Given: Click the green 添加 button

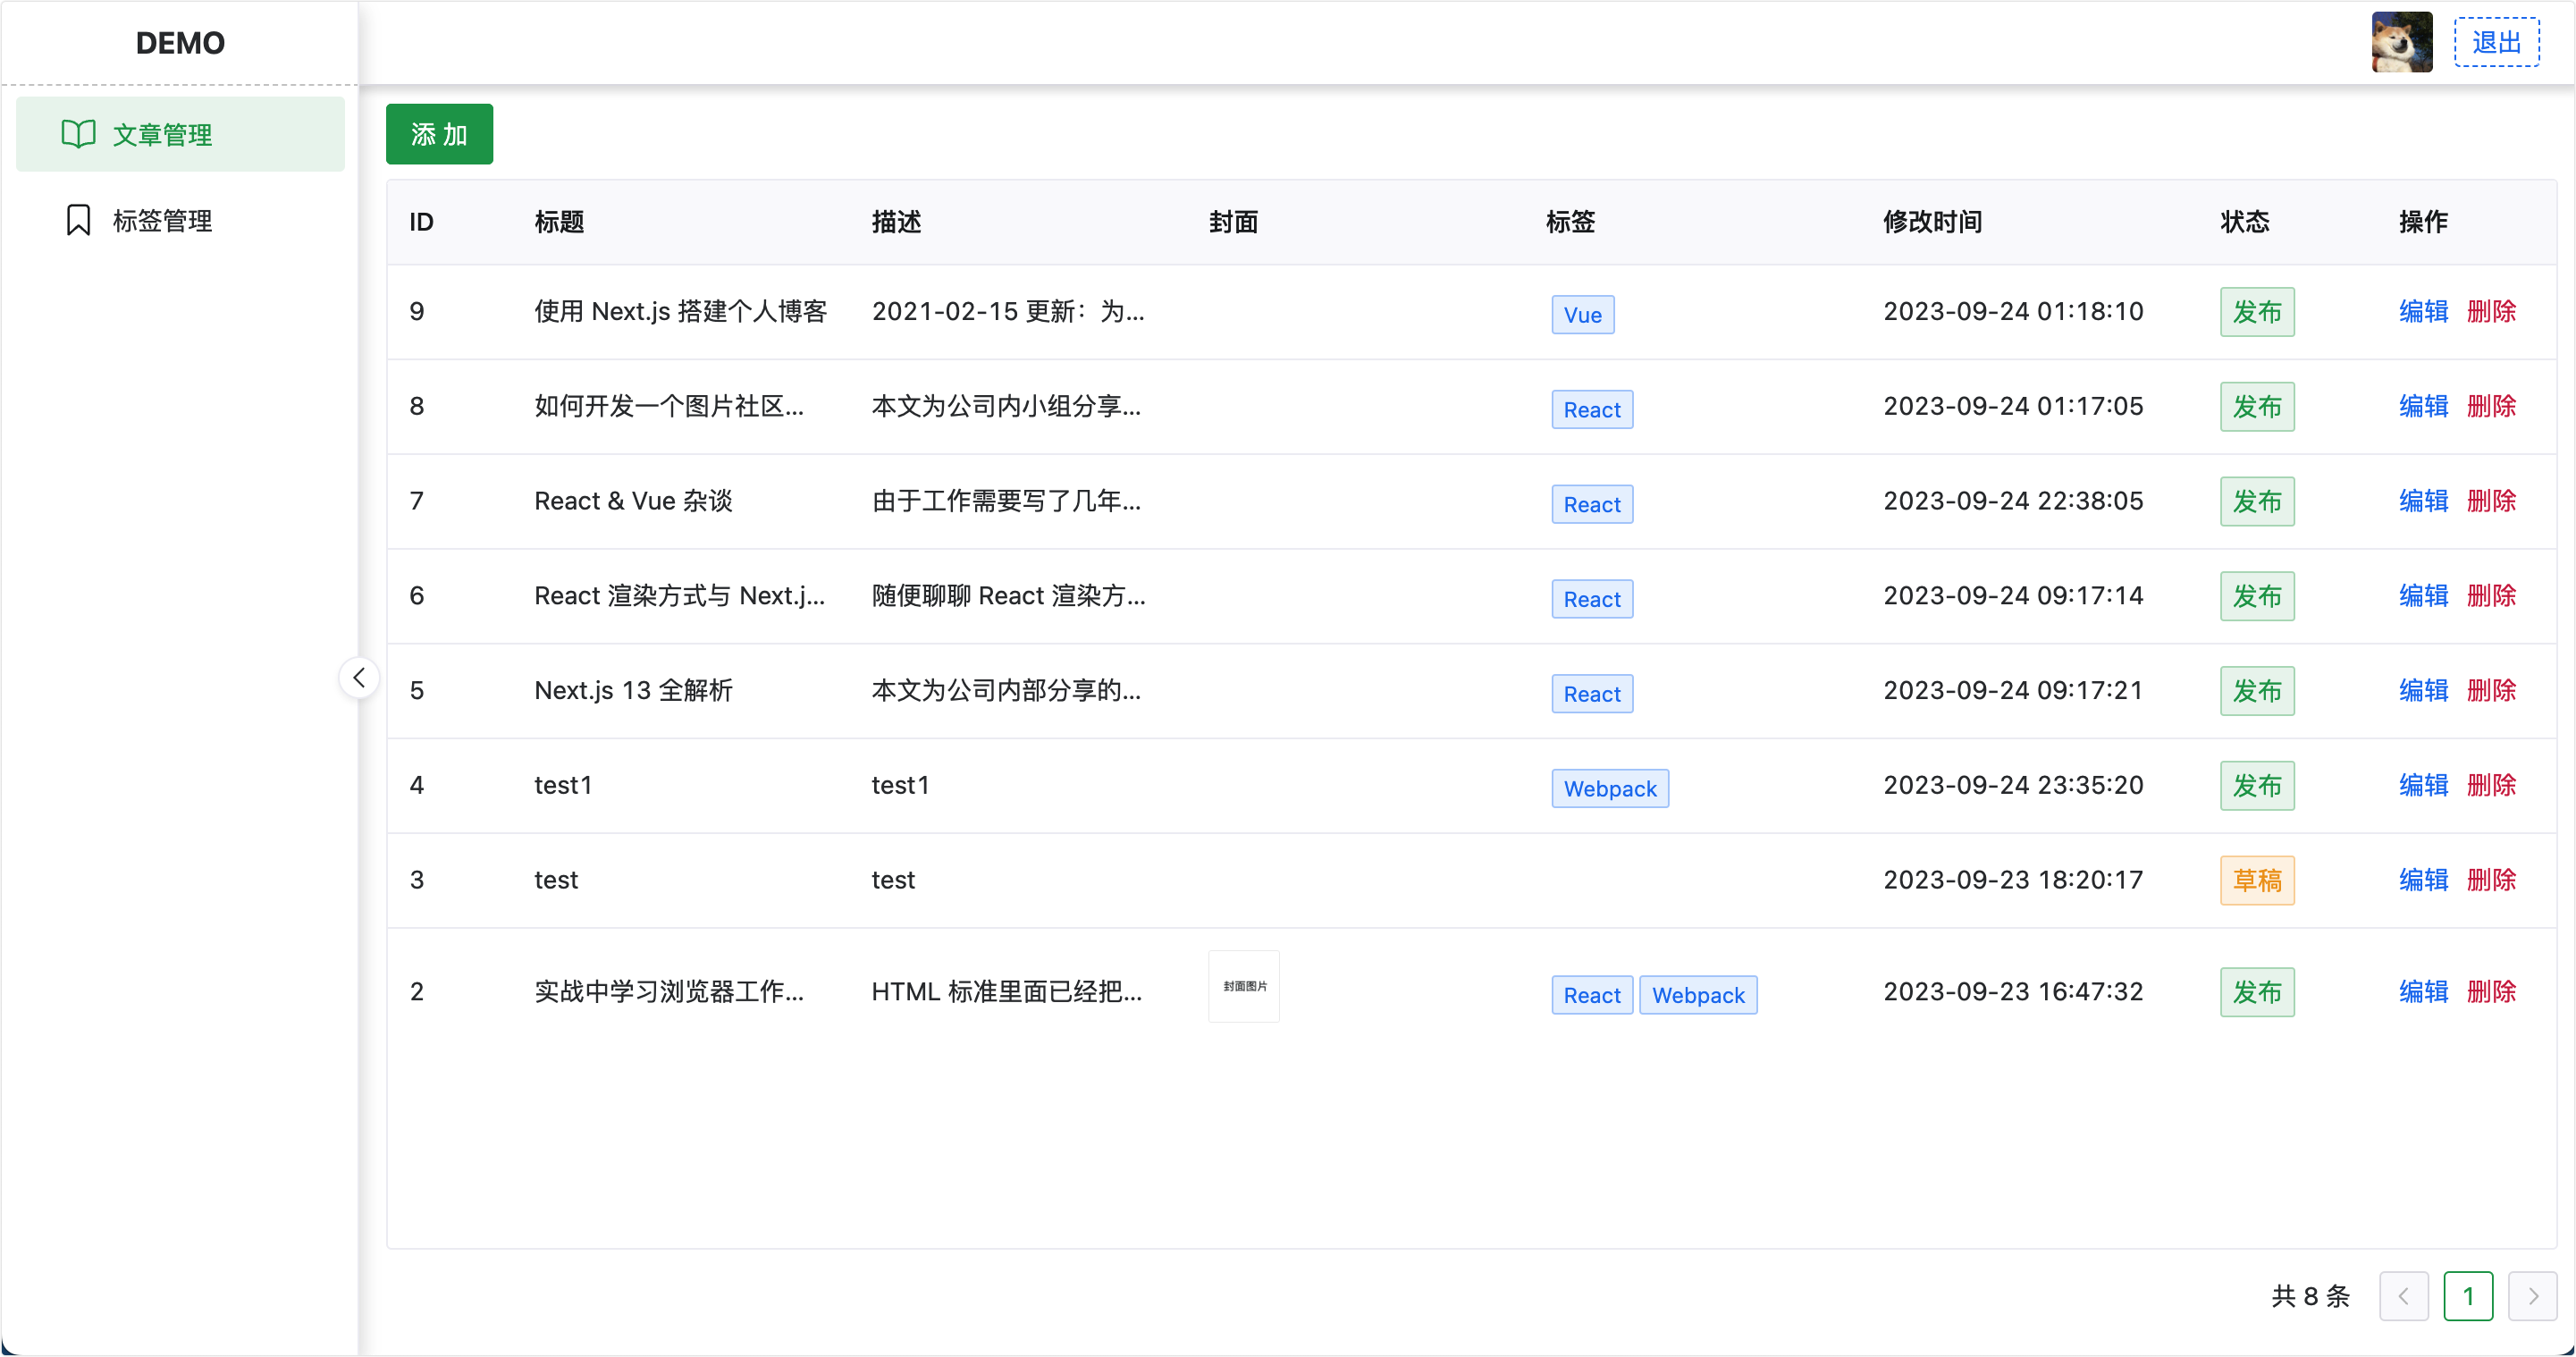Looking at the screenshot, I should click(x=439, y=134).
